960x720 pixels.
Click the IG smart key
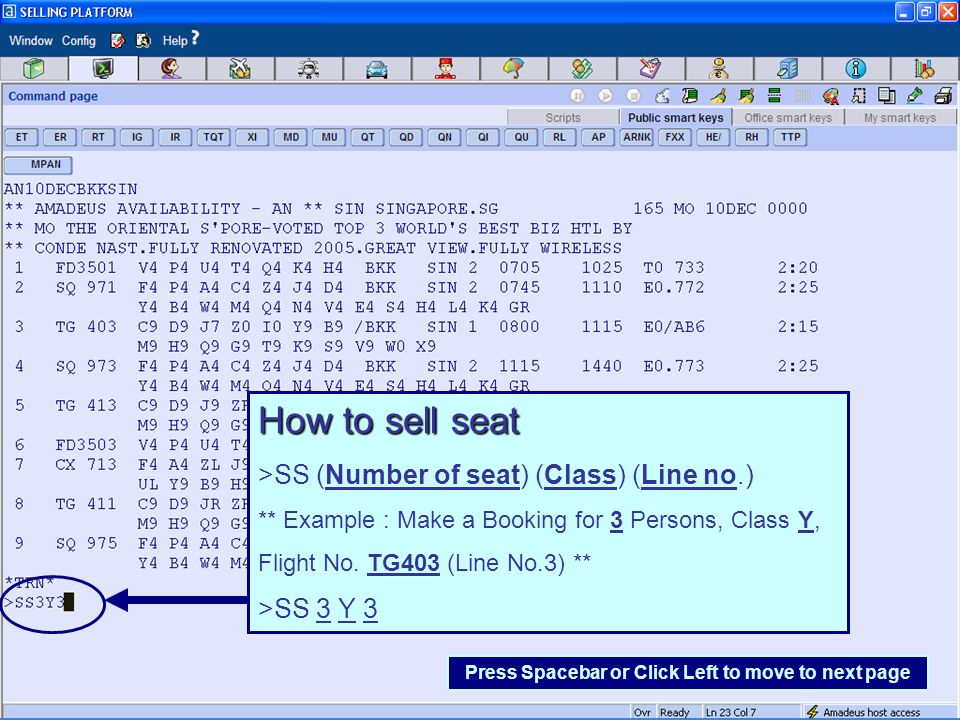pyautogui.click(x=137, y=137)
